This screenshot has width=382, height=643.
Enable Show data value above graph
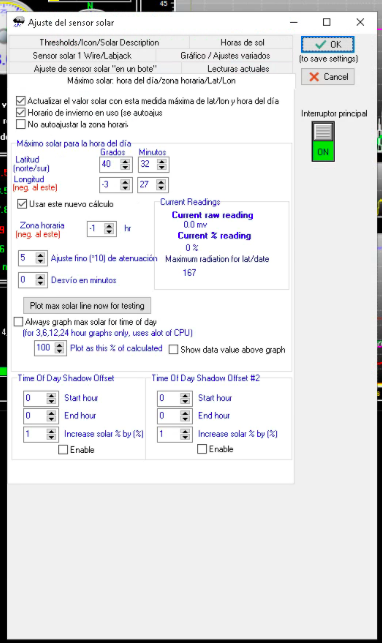(x=173, y=349)
